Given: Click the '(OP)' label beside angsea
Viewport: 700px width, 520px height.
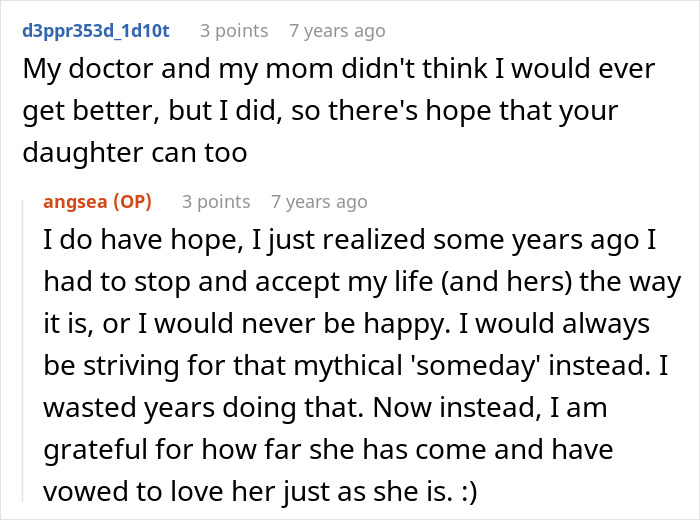Looking at the screenshot, I should pos(132,202).
